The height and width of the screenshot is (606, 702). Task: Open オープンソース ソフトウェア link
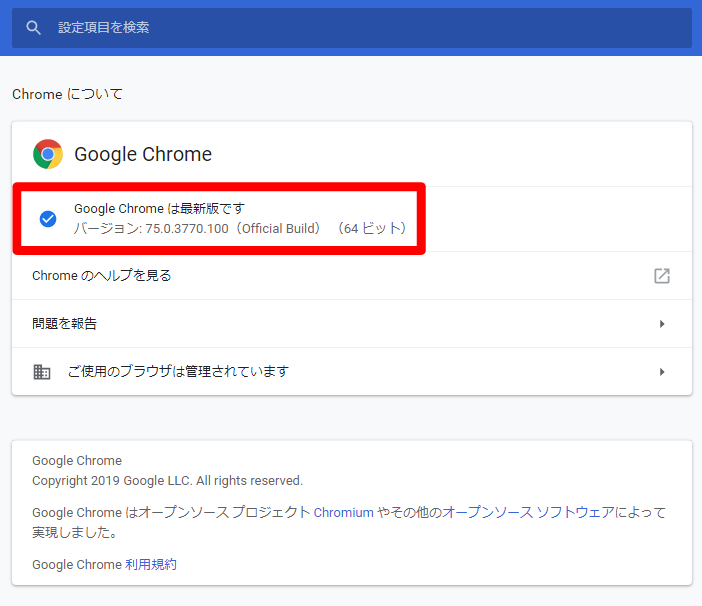tap(528, 512)
